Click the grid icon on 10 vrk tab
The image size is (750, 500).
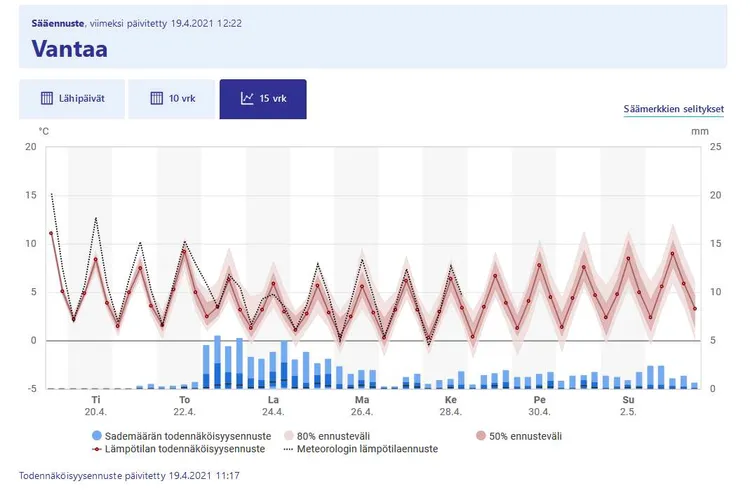coord(156,99)
